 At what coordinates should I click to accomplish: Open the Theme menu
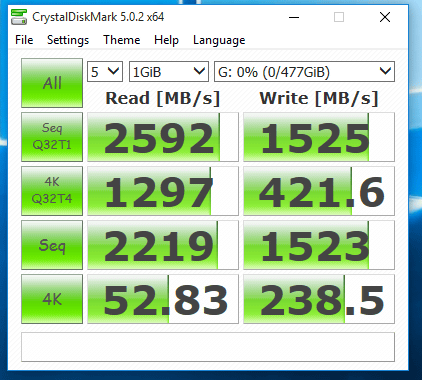pyautogui.click(x=122, y=40)
